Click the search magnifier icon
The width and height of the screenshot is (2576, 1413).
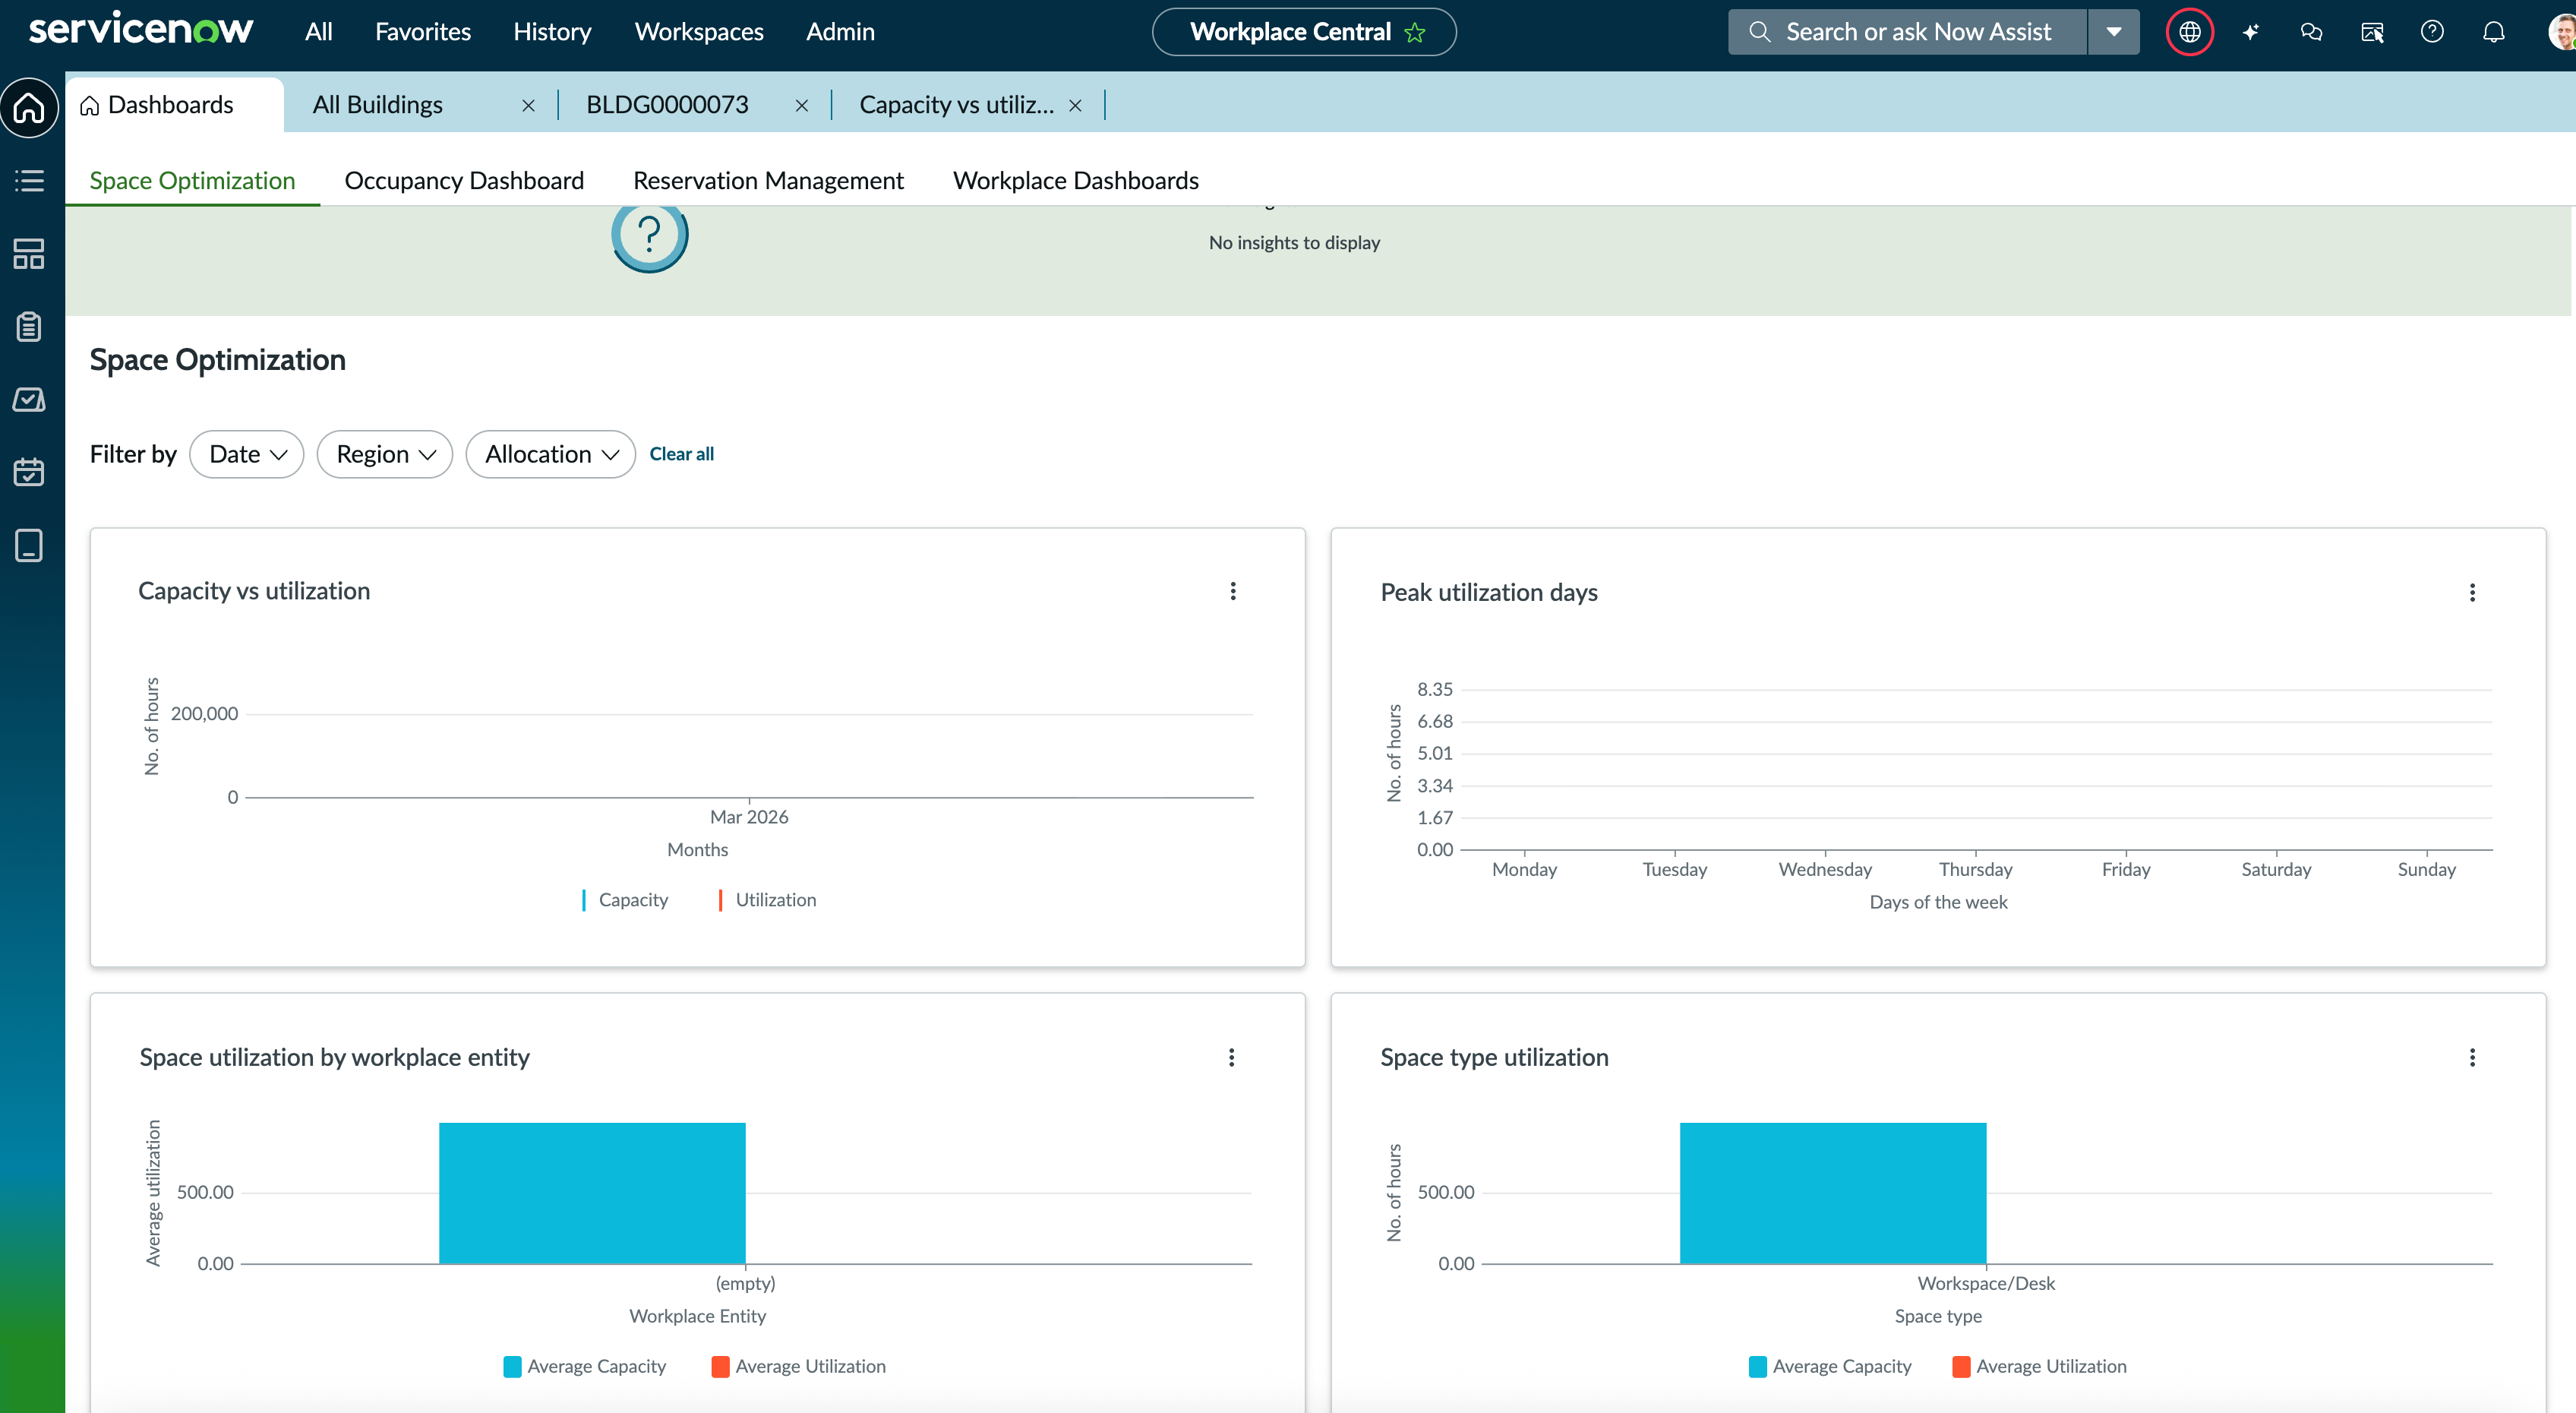tap(1759, 32)
